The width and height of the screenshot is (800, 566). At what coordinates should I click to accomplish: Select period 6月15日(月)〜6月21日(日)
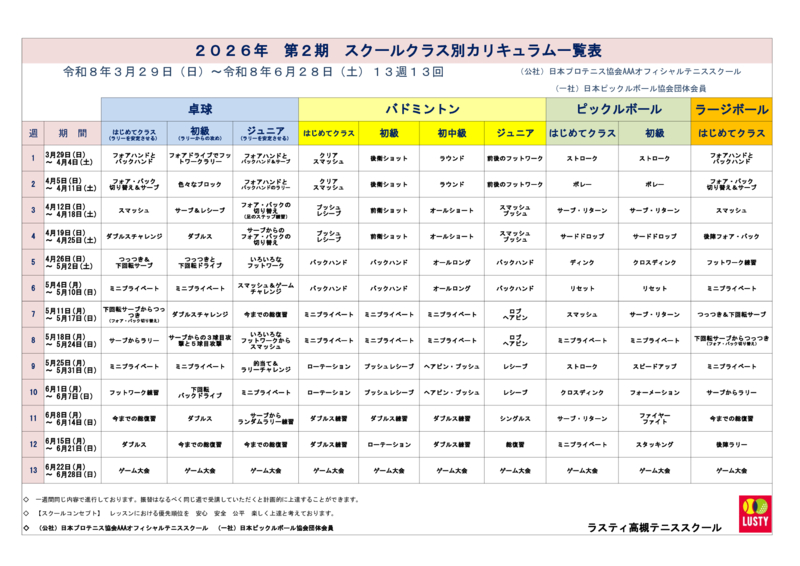pos(72,445)
